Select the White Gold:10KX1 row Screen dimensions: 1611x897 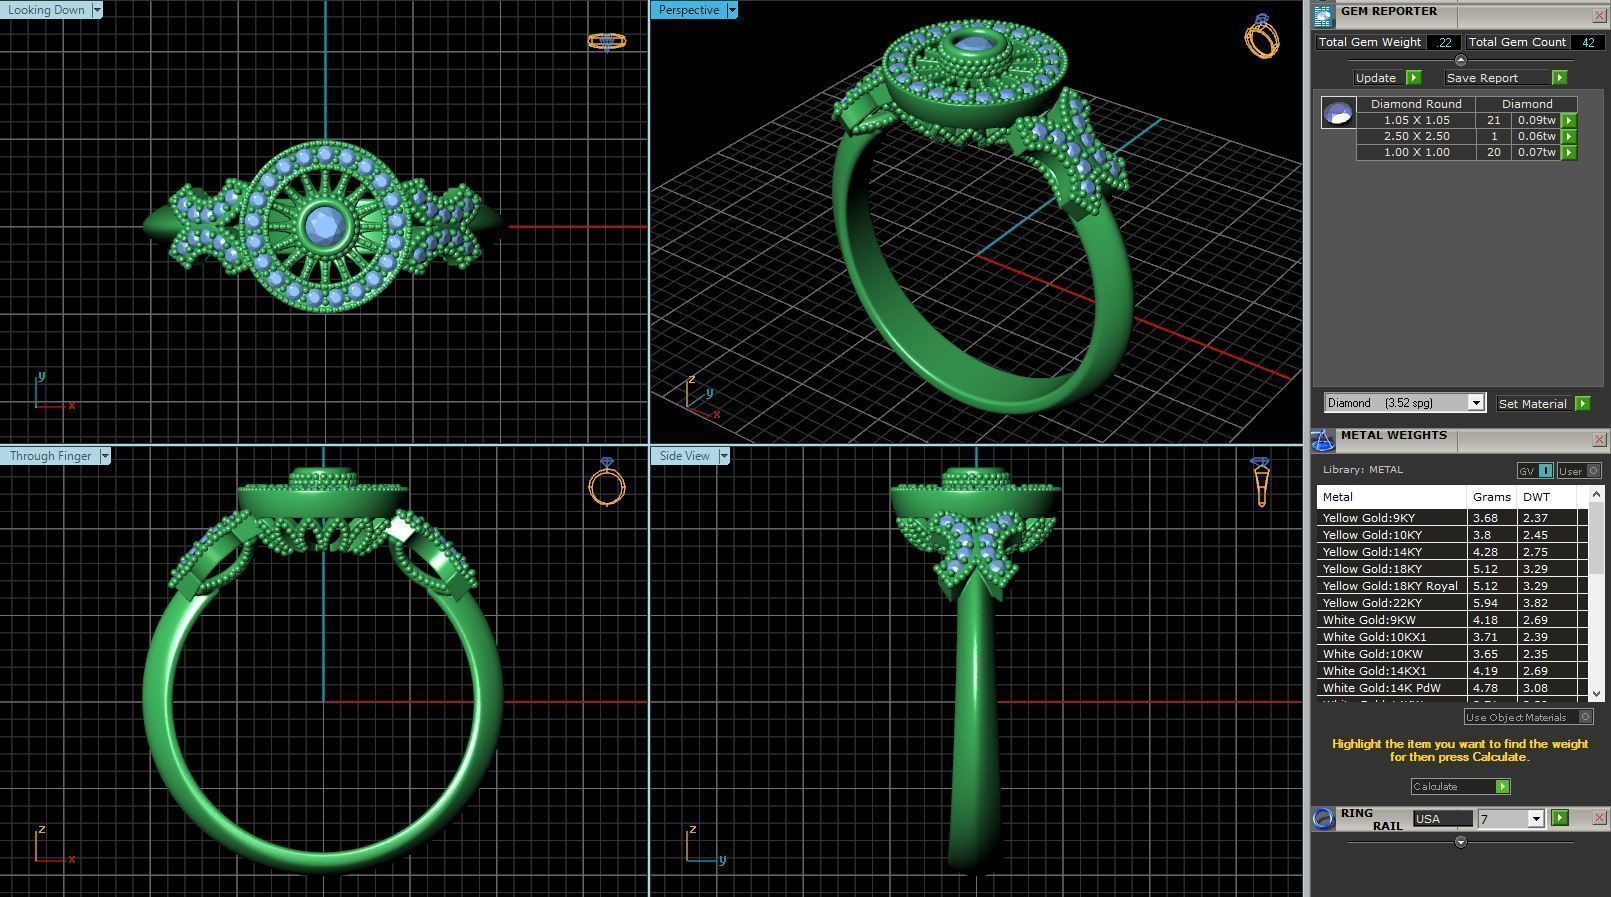[1451, 637]
